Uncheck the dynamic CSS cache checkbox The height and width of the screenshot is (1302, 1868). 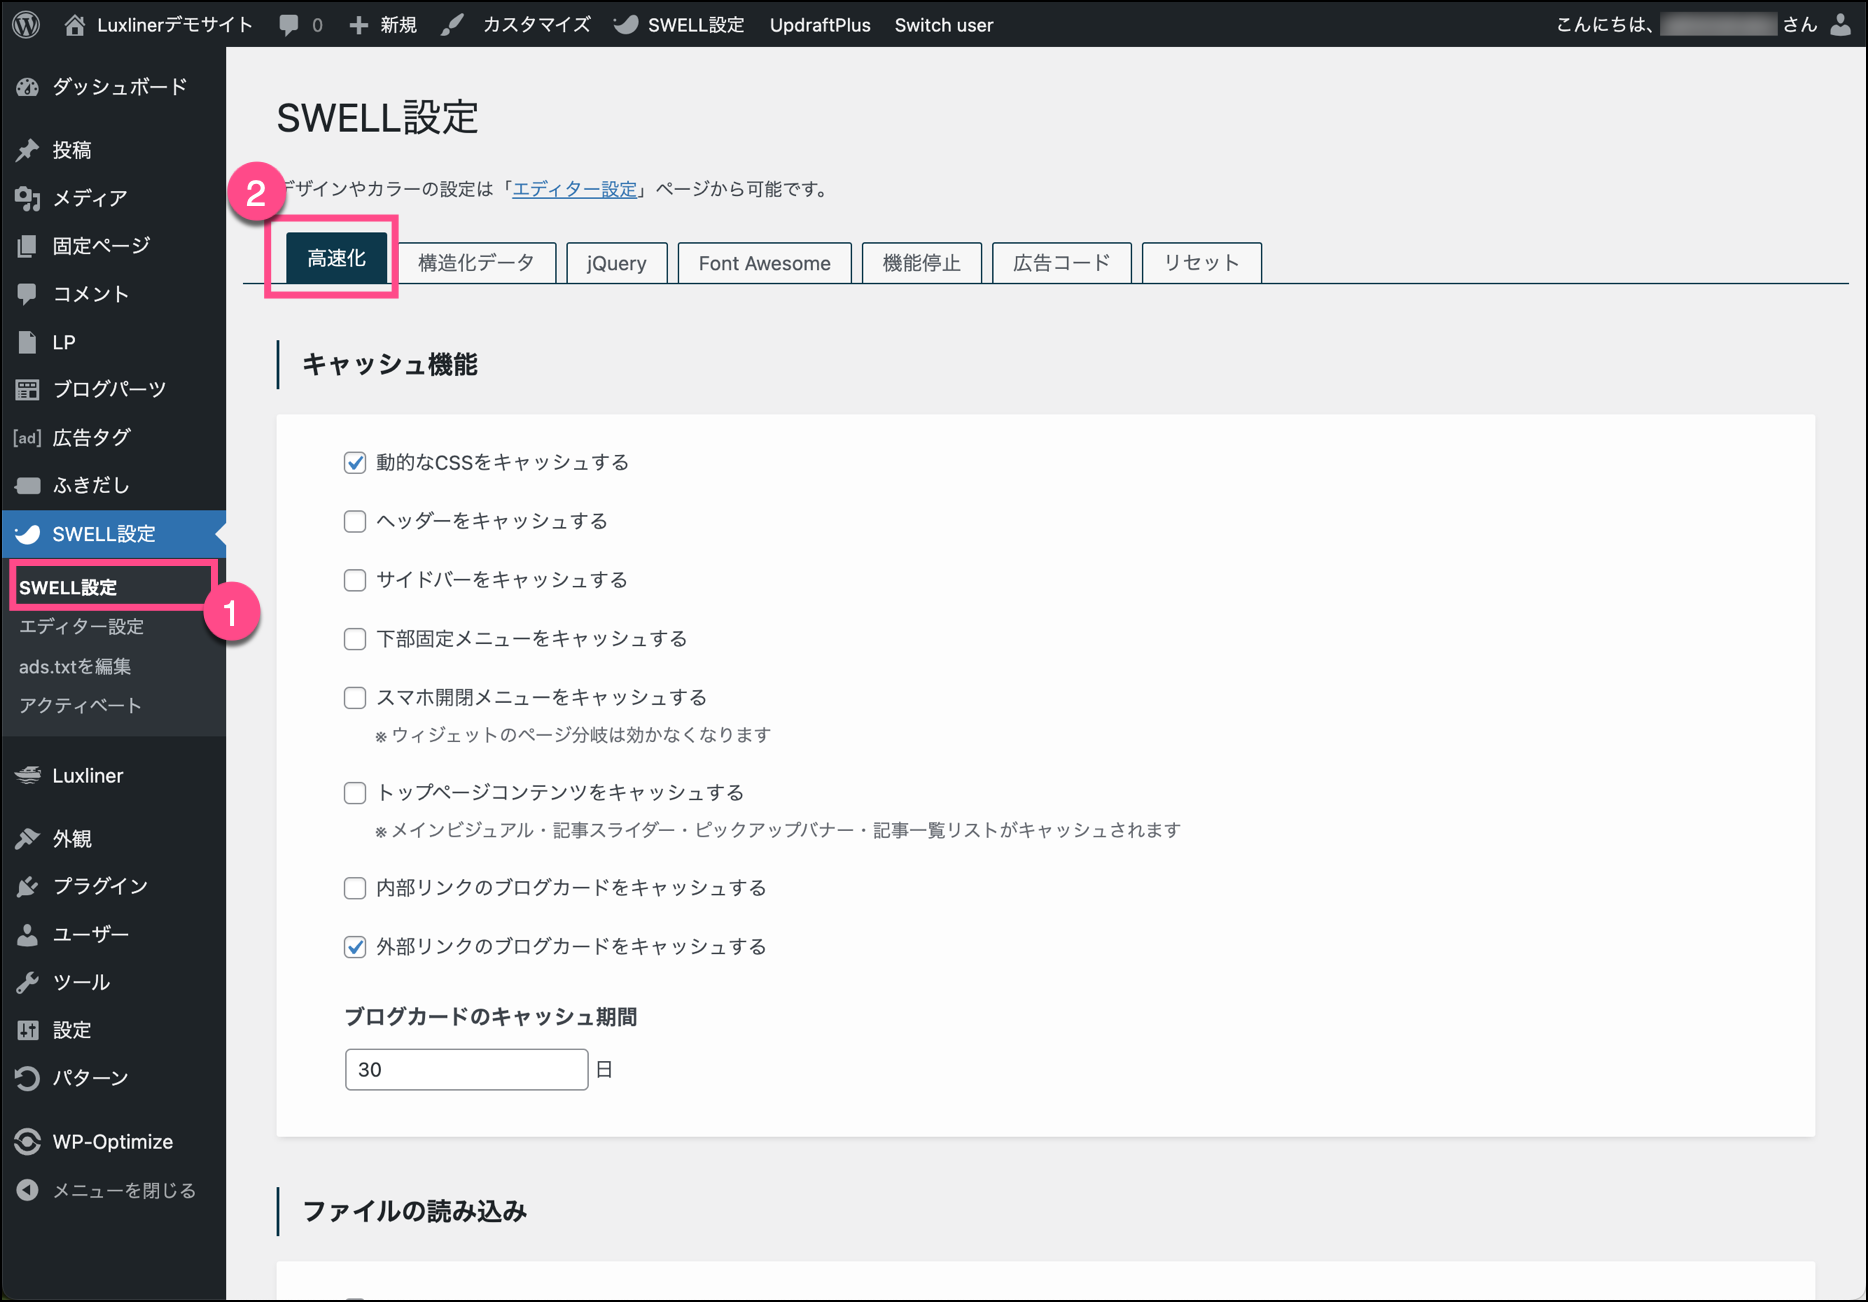pos(355,462)
